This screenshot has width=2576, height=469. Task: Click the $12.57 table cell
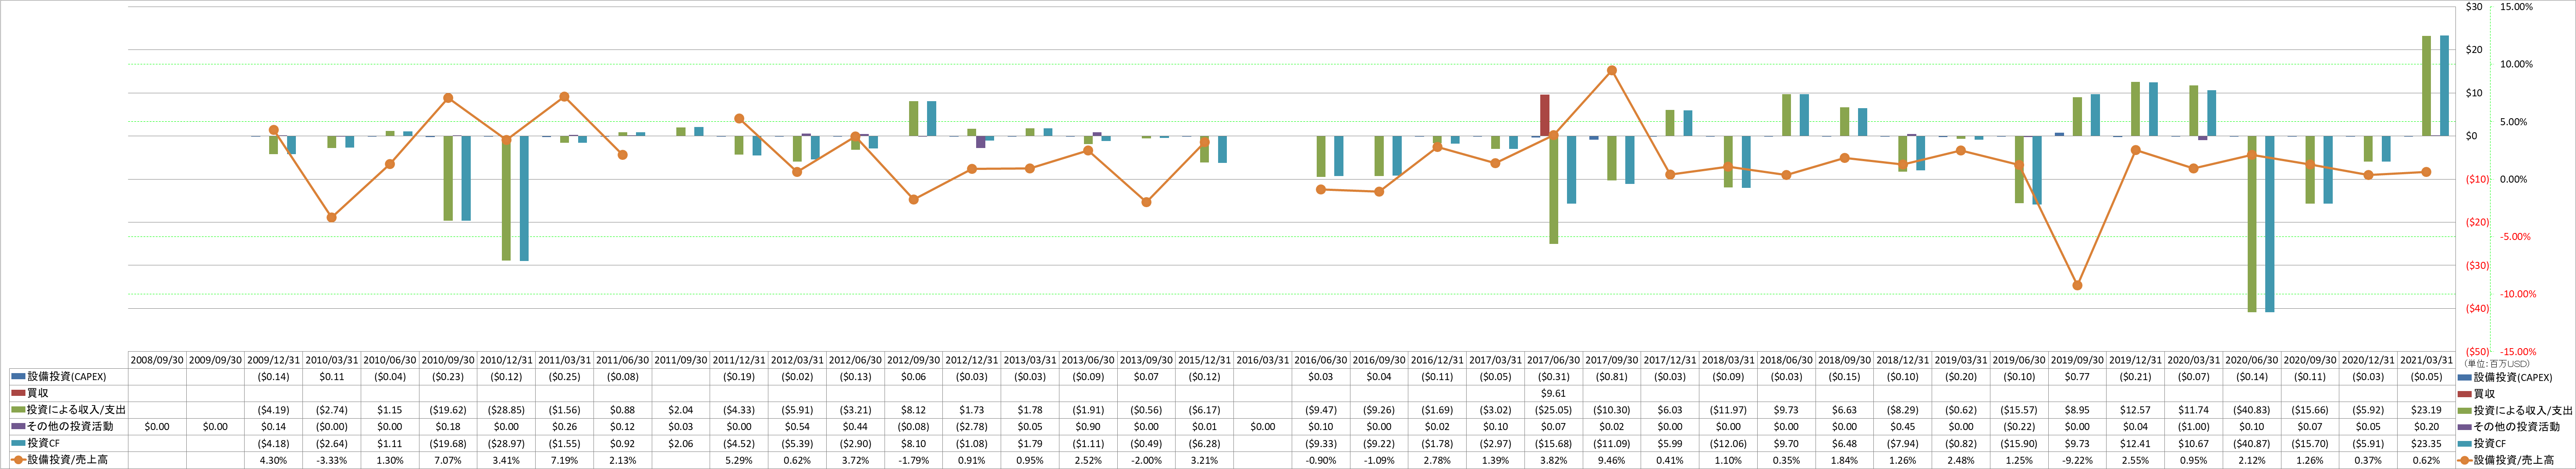tap(2135, 410)
